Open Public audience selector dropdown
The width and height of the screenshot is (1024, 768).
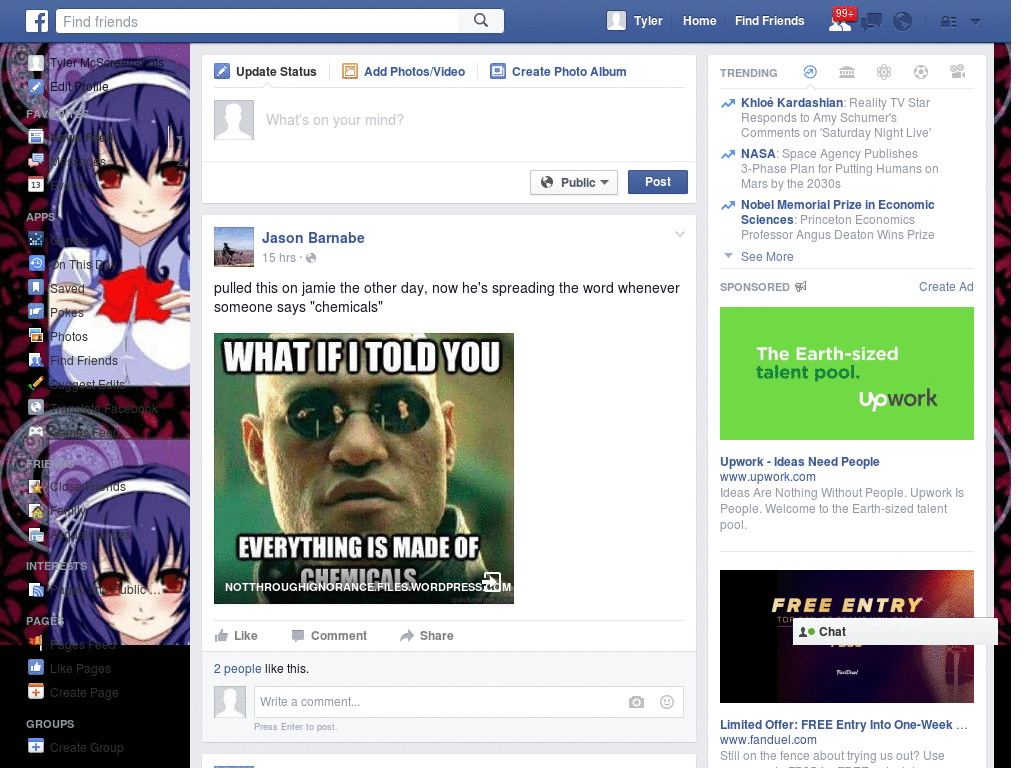tap(574, 182)
